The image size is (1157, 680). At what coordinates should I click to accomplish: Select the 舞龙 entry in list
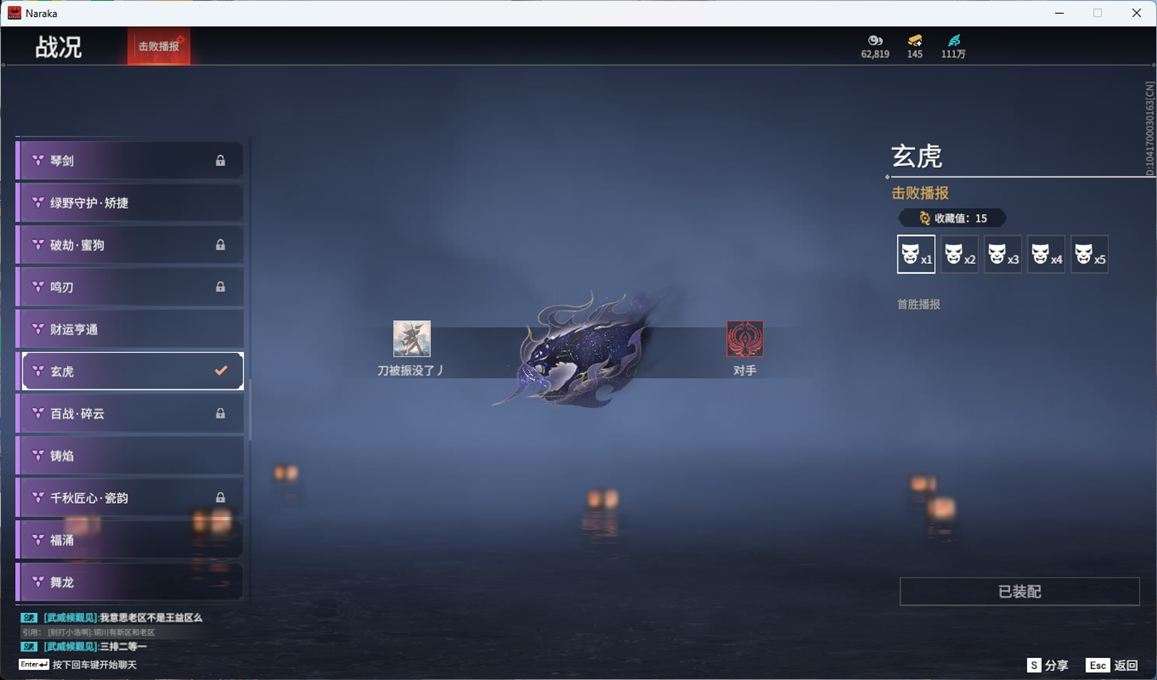[x=130, y=582]
